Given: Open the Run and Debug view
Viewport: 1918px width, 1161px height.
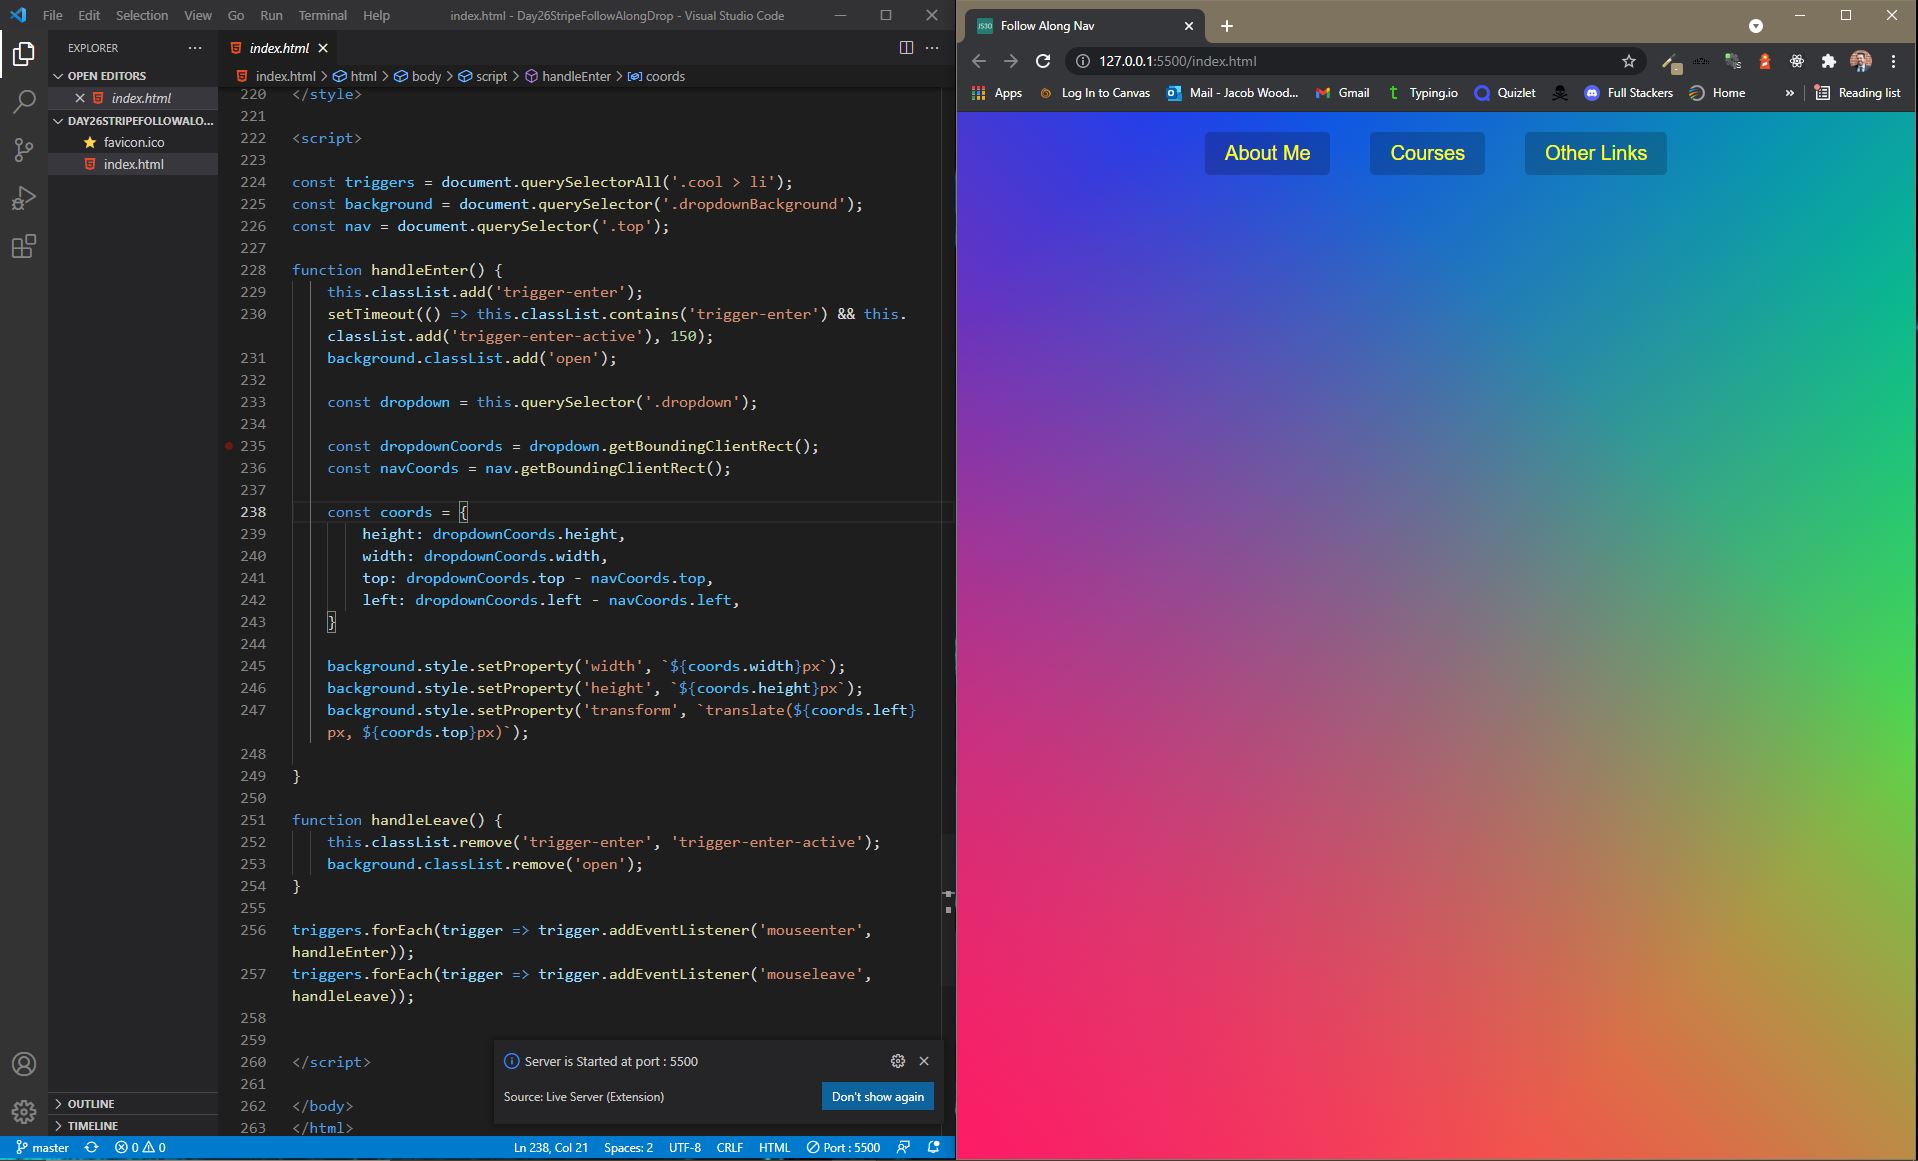Looking at the screenshot, I should [24, 198].
